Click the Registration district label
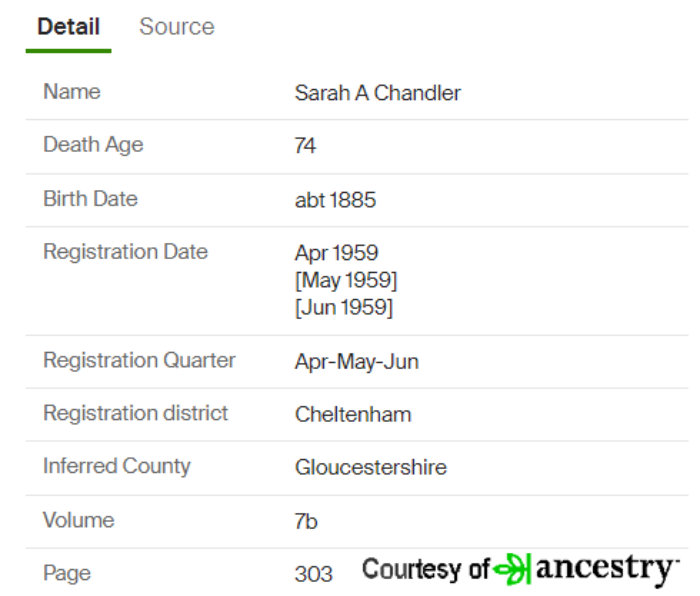 (136, 413)
